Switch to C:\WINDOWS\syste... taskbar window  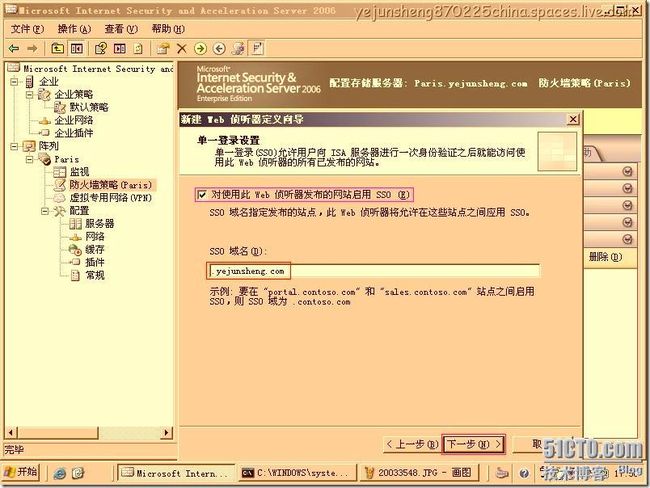pos(297,473)
